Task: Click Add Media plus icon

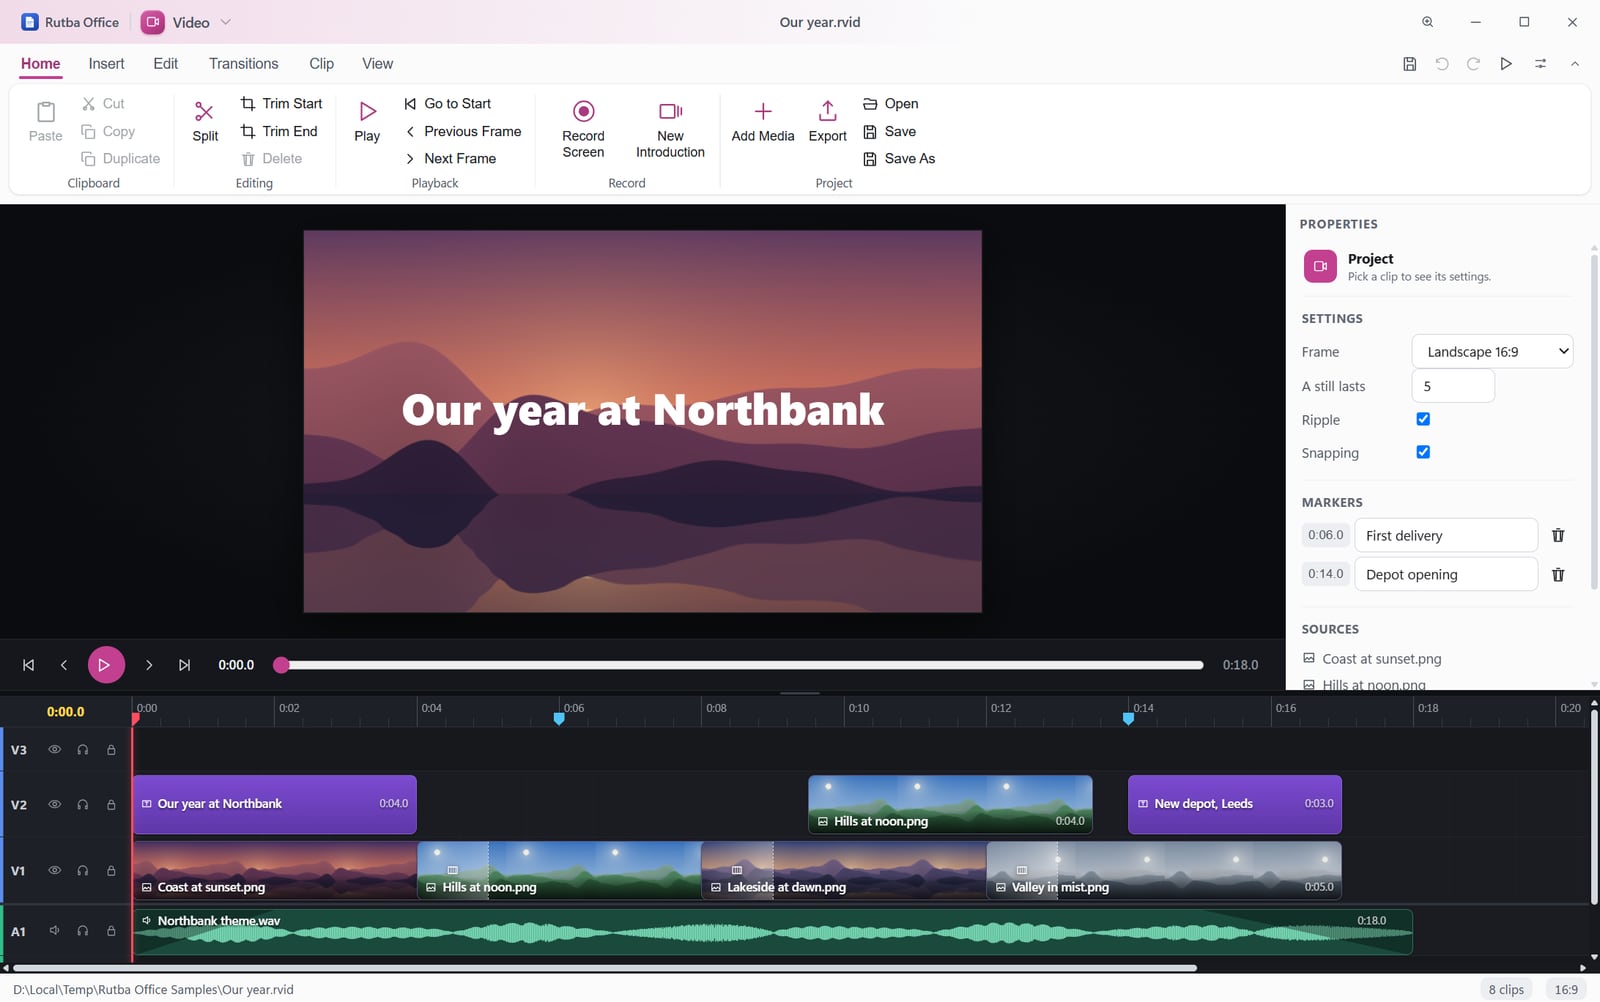Action: pyautogui.click(x=763, y=111)
